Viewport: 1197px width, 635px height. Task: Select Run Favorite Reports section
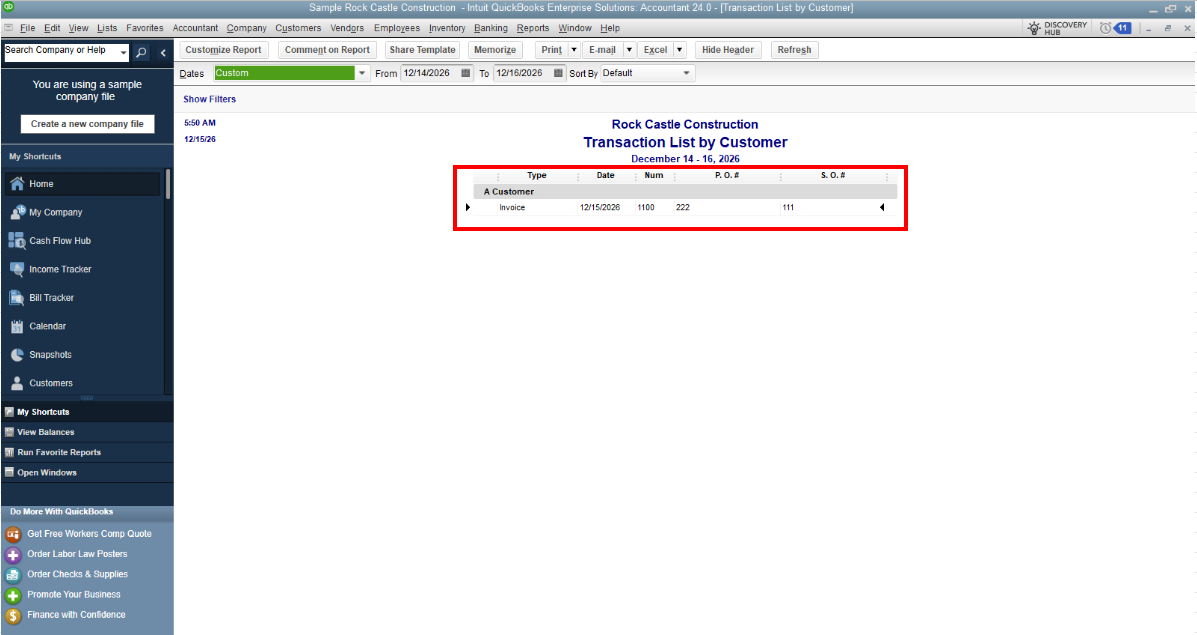pyautogui.click(x=87, y=453)
